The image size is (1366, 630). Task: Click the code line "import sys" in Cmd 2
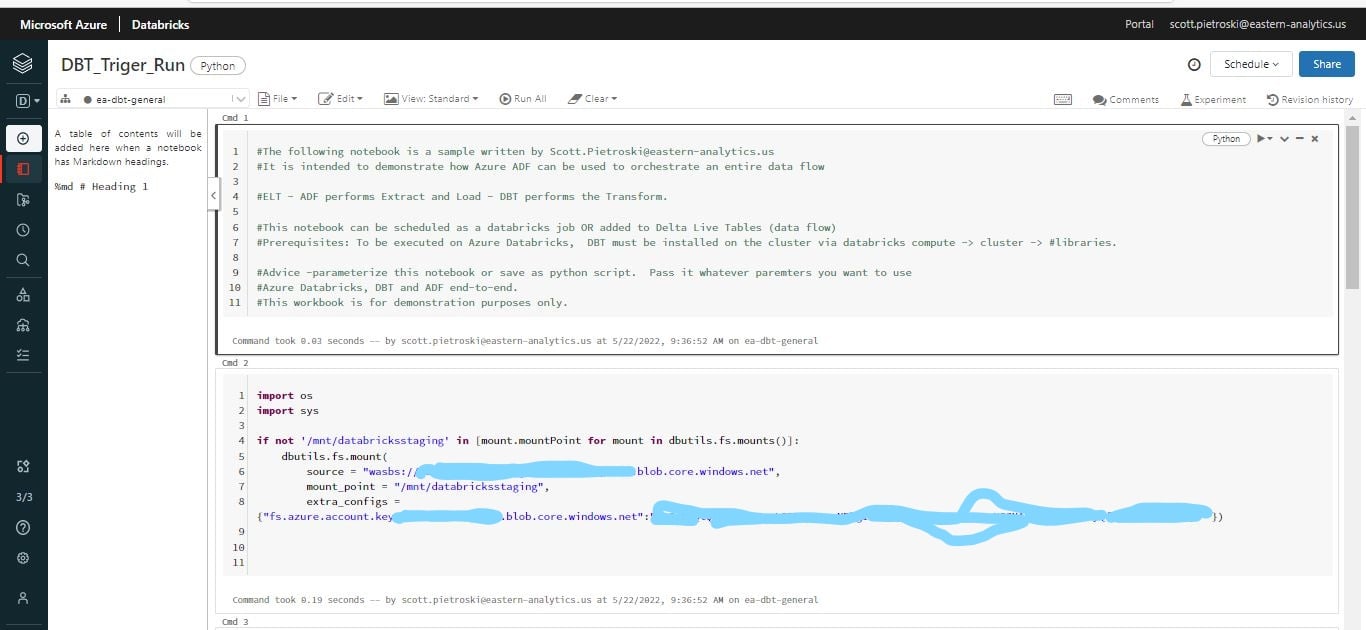pos(288,411)
